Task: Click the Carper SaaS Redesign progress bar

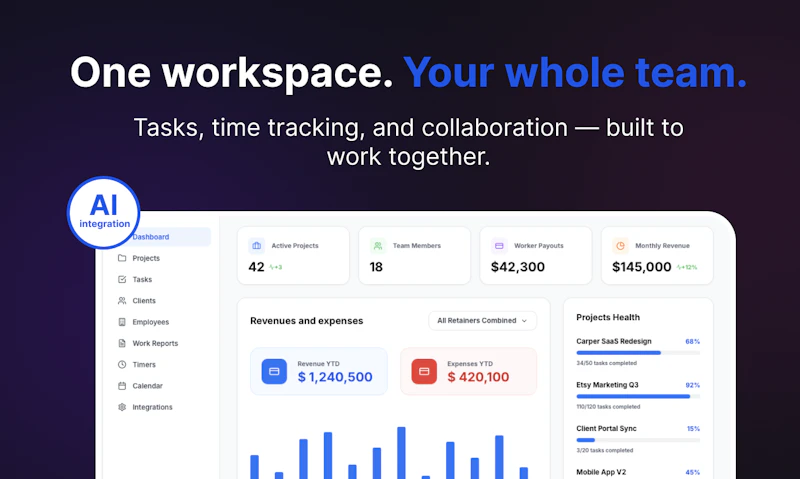Action: tap(638, 353)
